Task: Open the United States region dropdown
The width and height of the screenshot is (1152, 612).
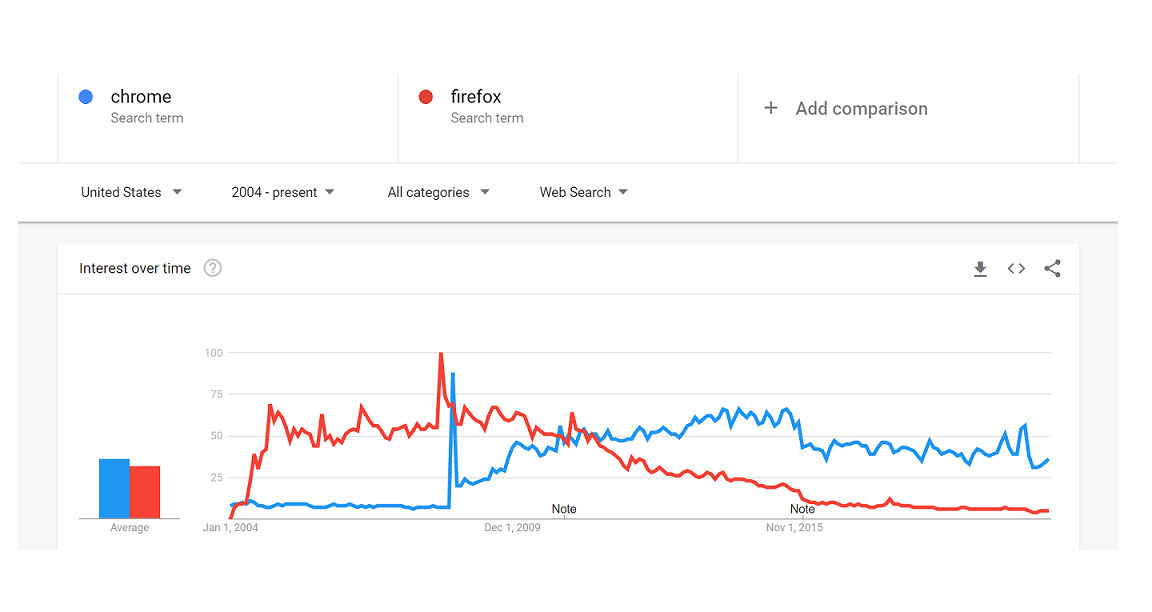Action: point(131,192)
